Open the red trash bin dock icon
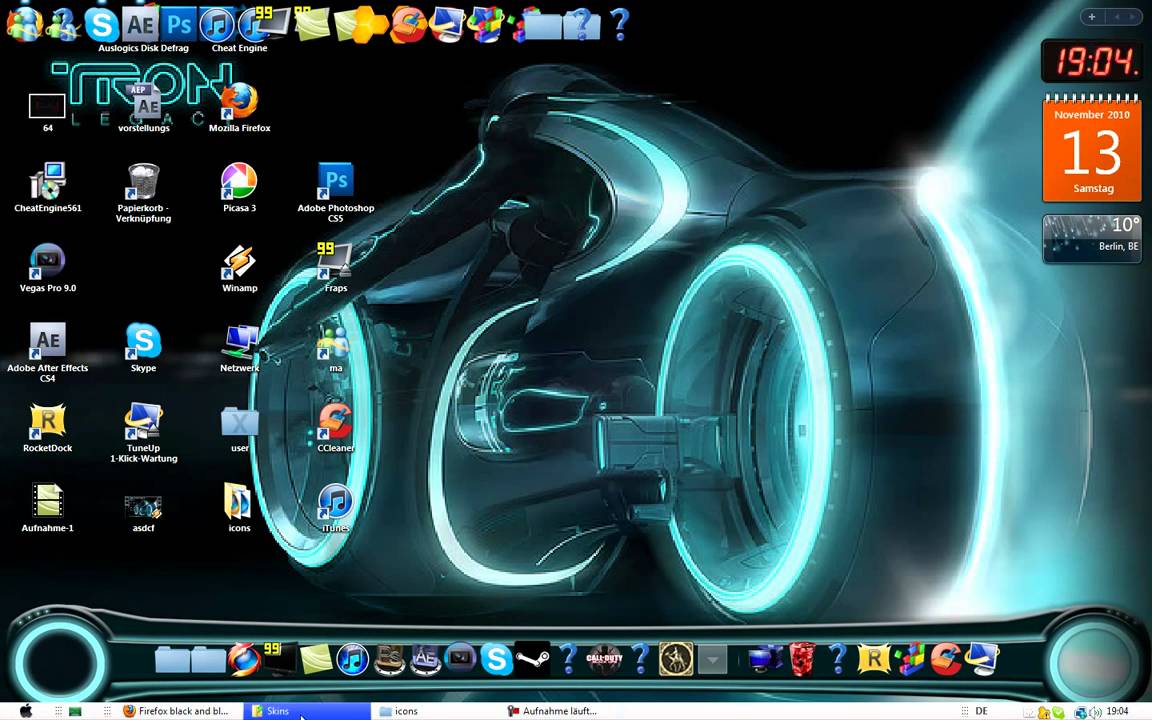This screenshot has width=1152, height=720. pyautogui.click(x=802, y=659)
